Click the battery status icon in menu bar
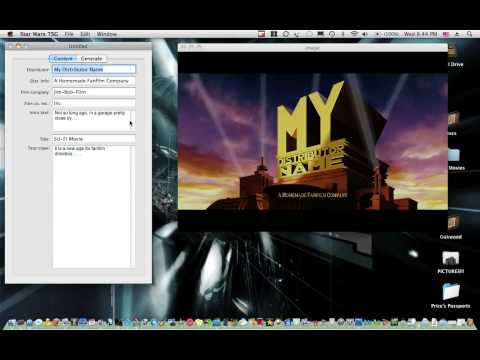The height and width of the screenshot is (360, 480). [378, 34]
